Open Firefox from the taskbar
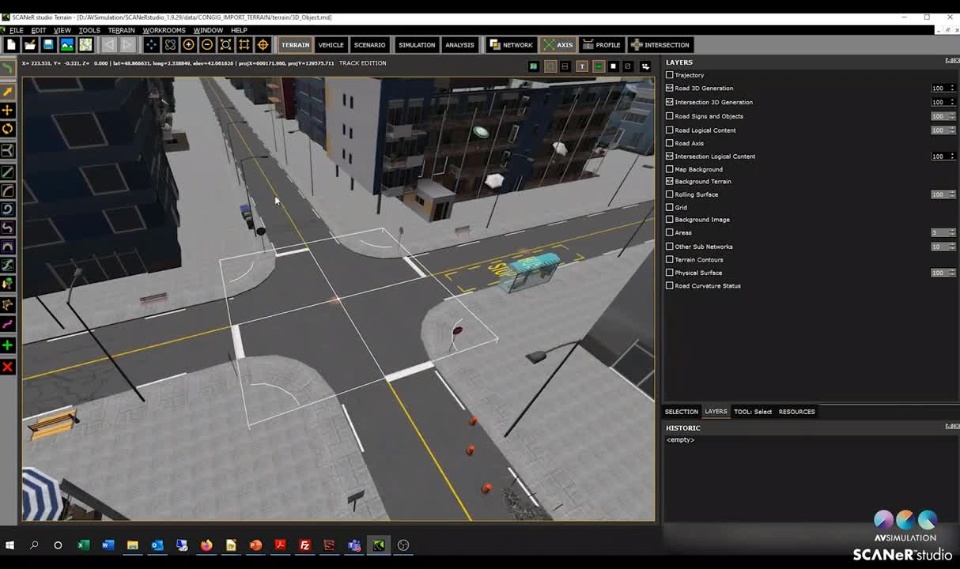This screenshot has width=960, height=569. click(x=206, y=545)
